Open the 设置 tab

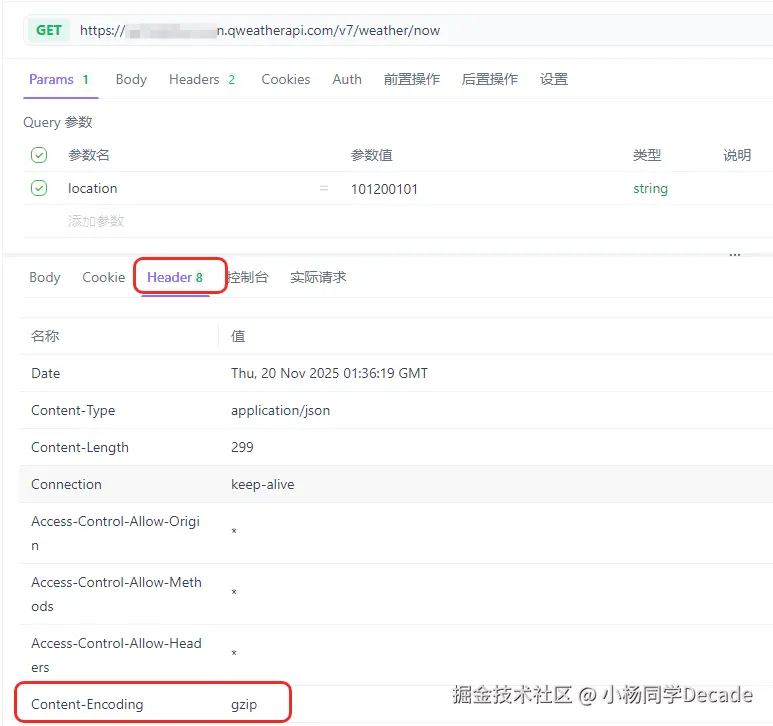554,79
